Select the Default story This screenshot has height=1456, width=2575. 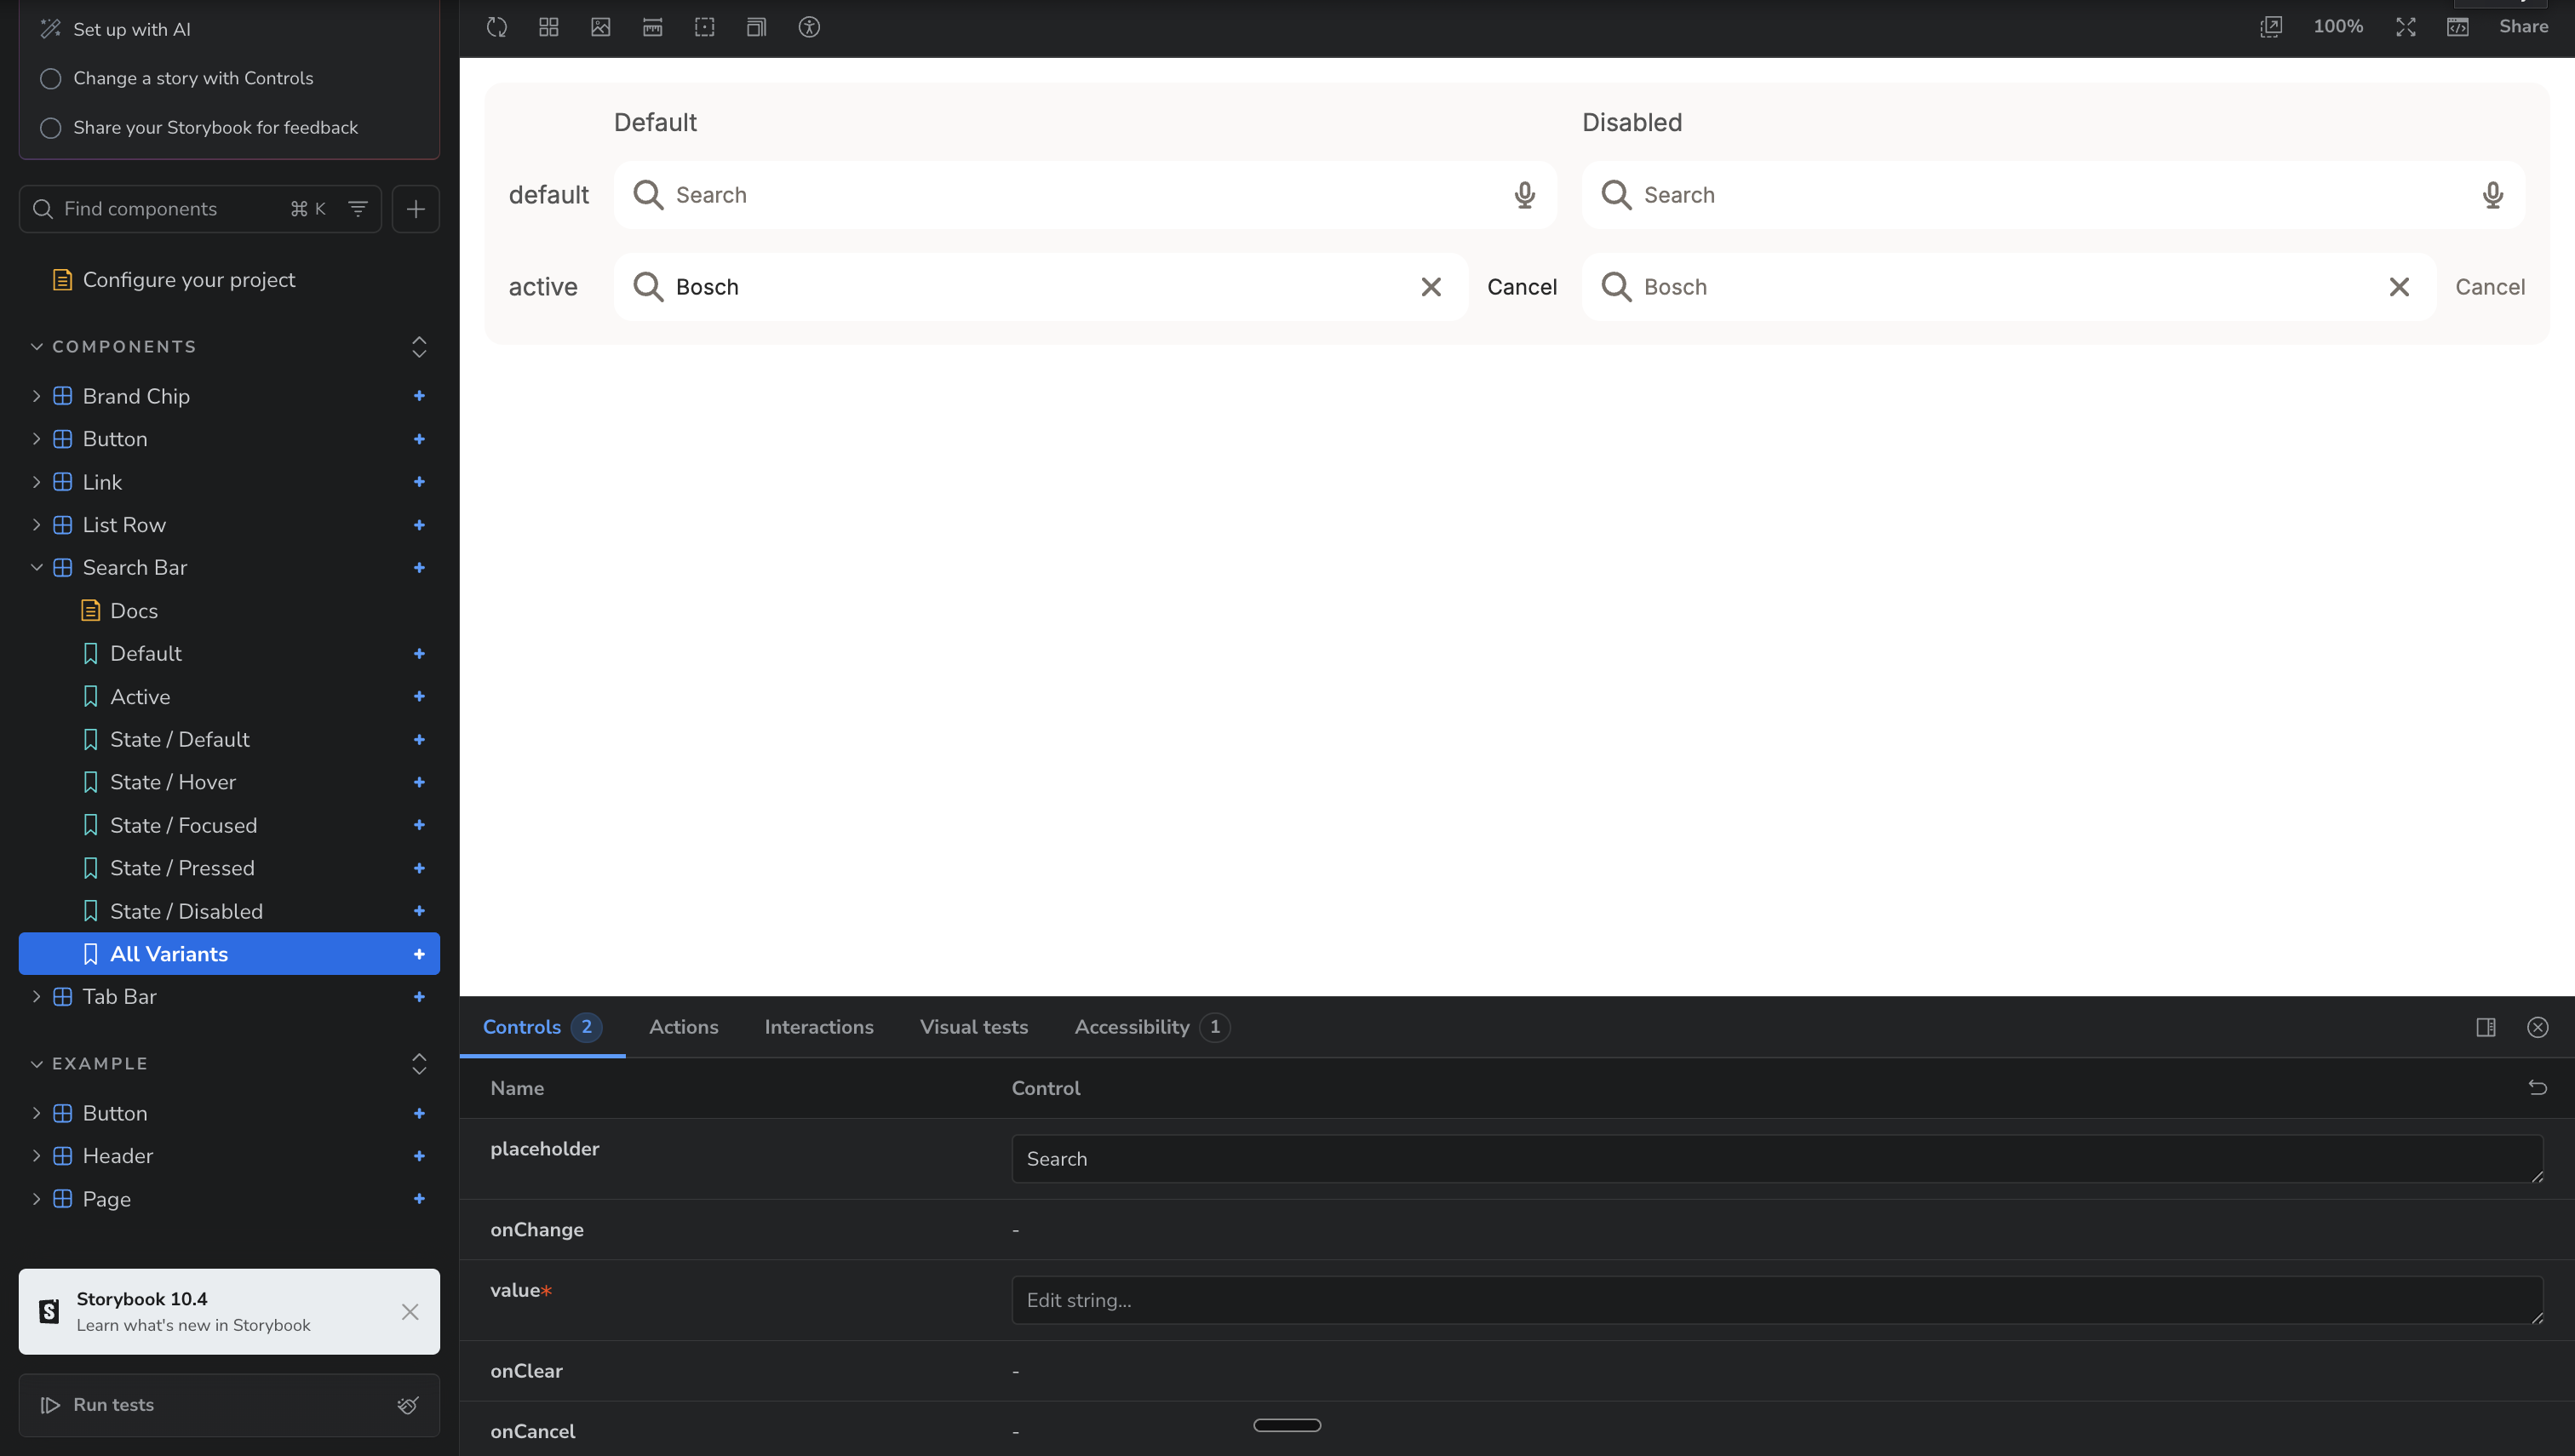145,654
